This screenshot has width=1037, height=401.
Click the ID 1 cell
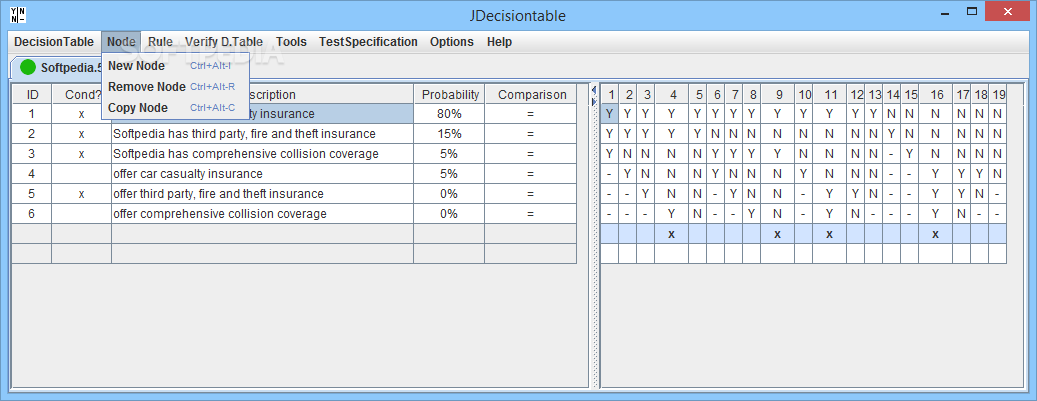point(32,114)
